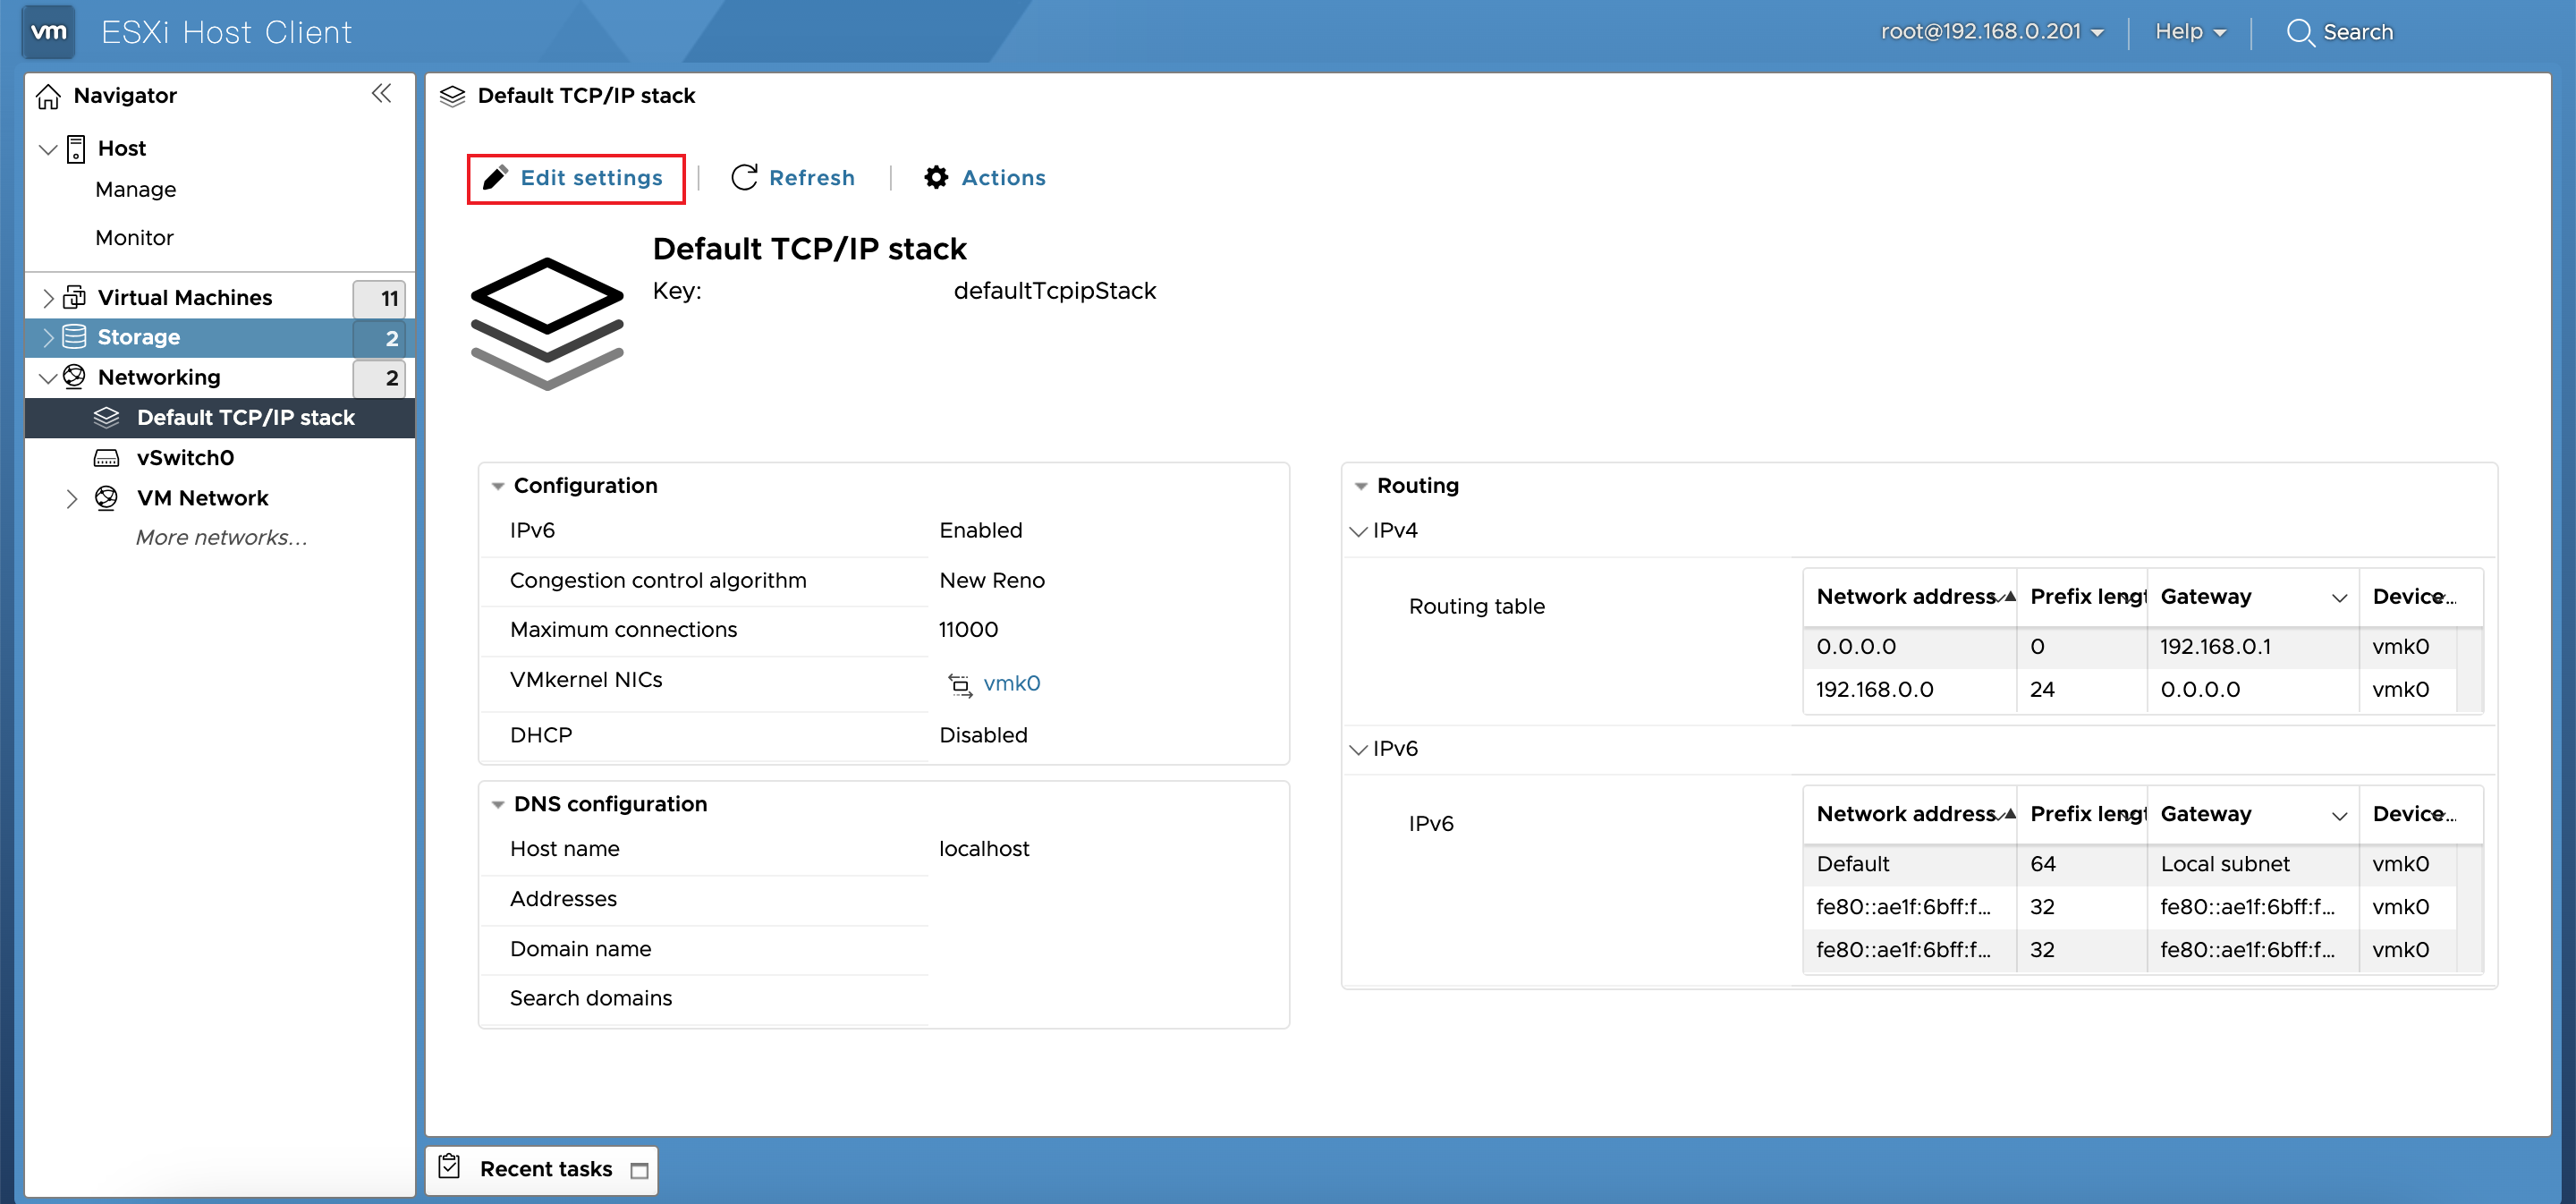
Task: Open the Actions menu
Action: click(x=985, y=178)
